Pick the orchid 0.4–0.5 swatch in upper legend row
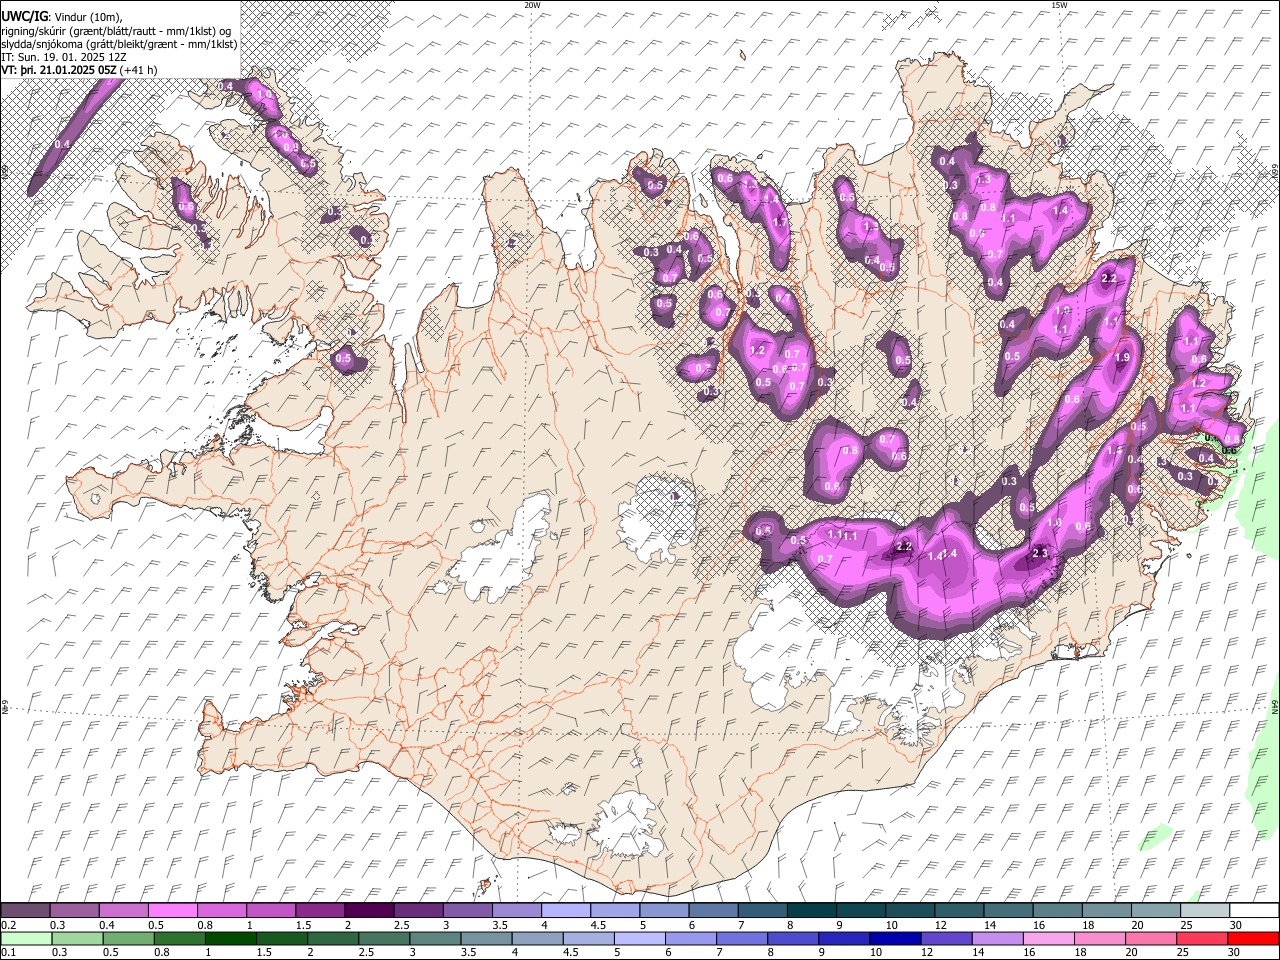This screenshot has width=1280, height=960. [x=124, y=911]
